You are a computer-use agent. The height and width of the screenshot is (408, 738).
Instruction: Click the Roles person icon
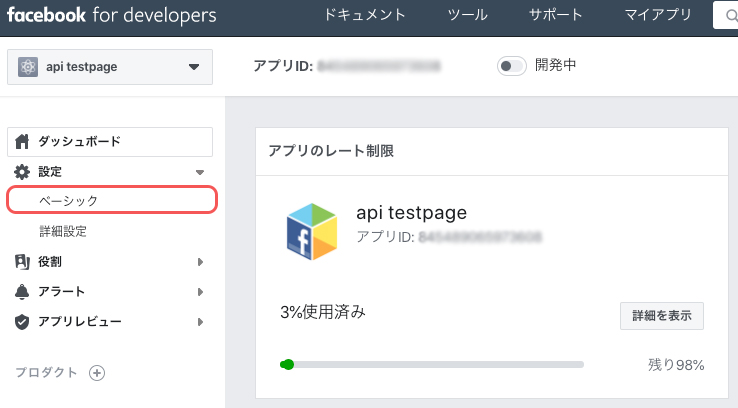(23, 262)
